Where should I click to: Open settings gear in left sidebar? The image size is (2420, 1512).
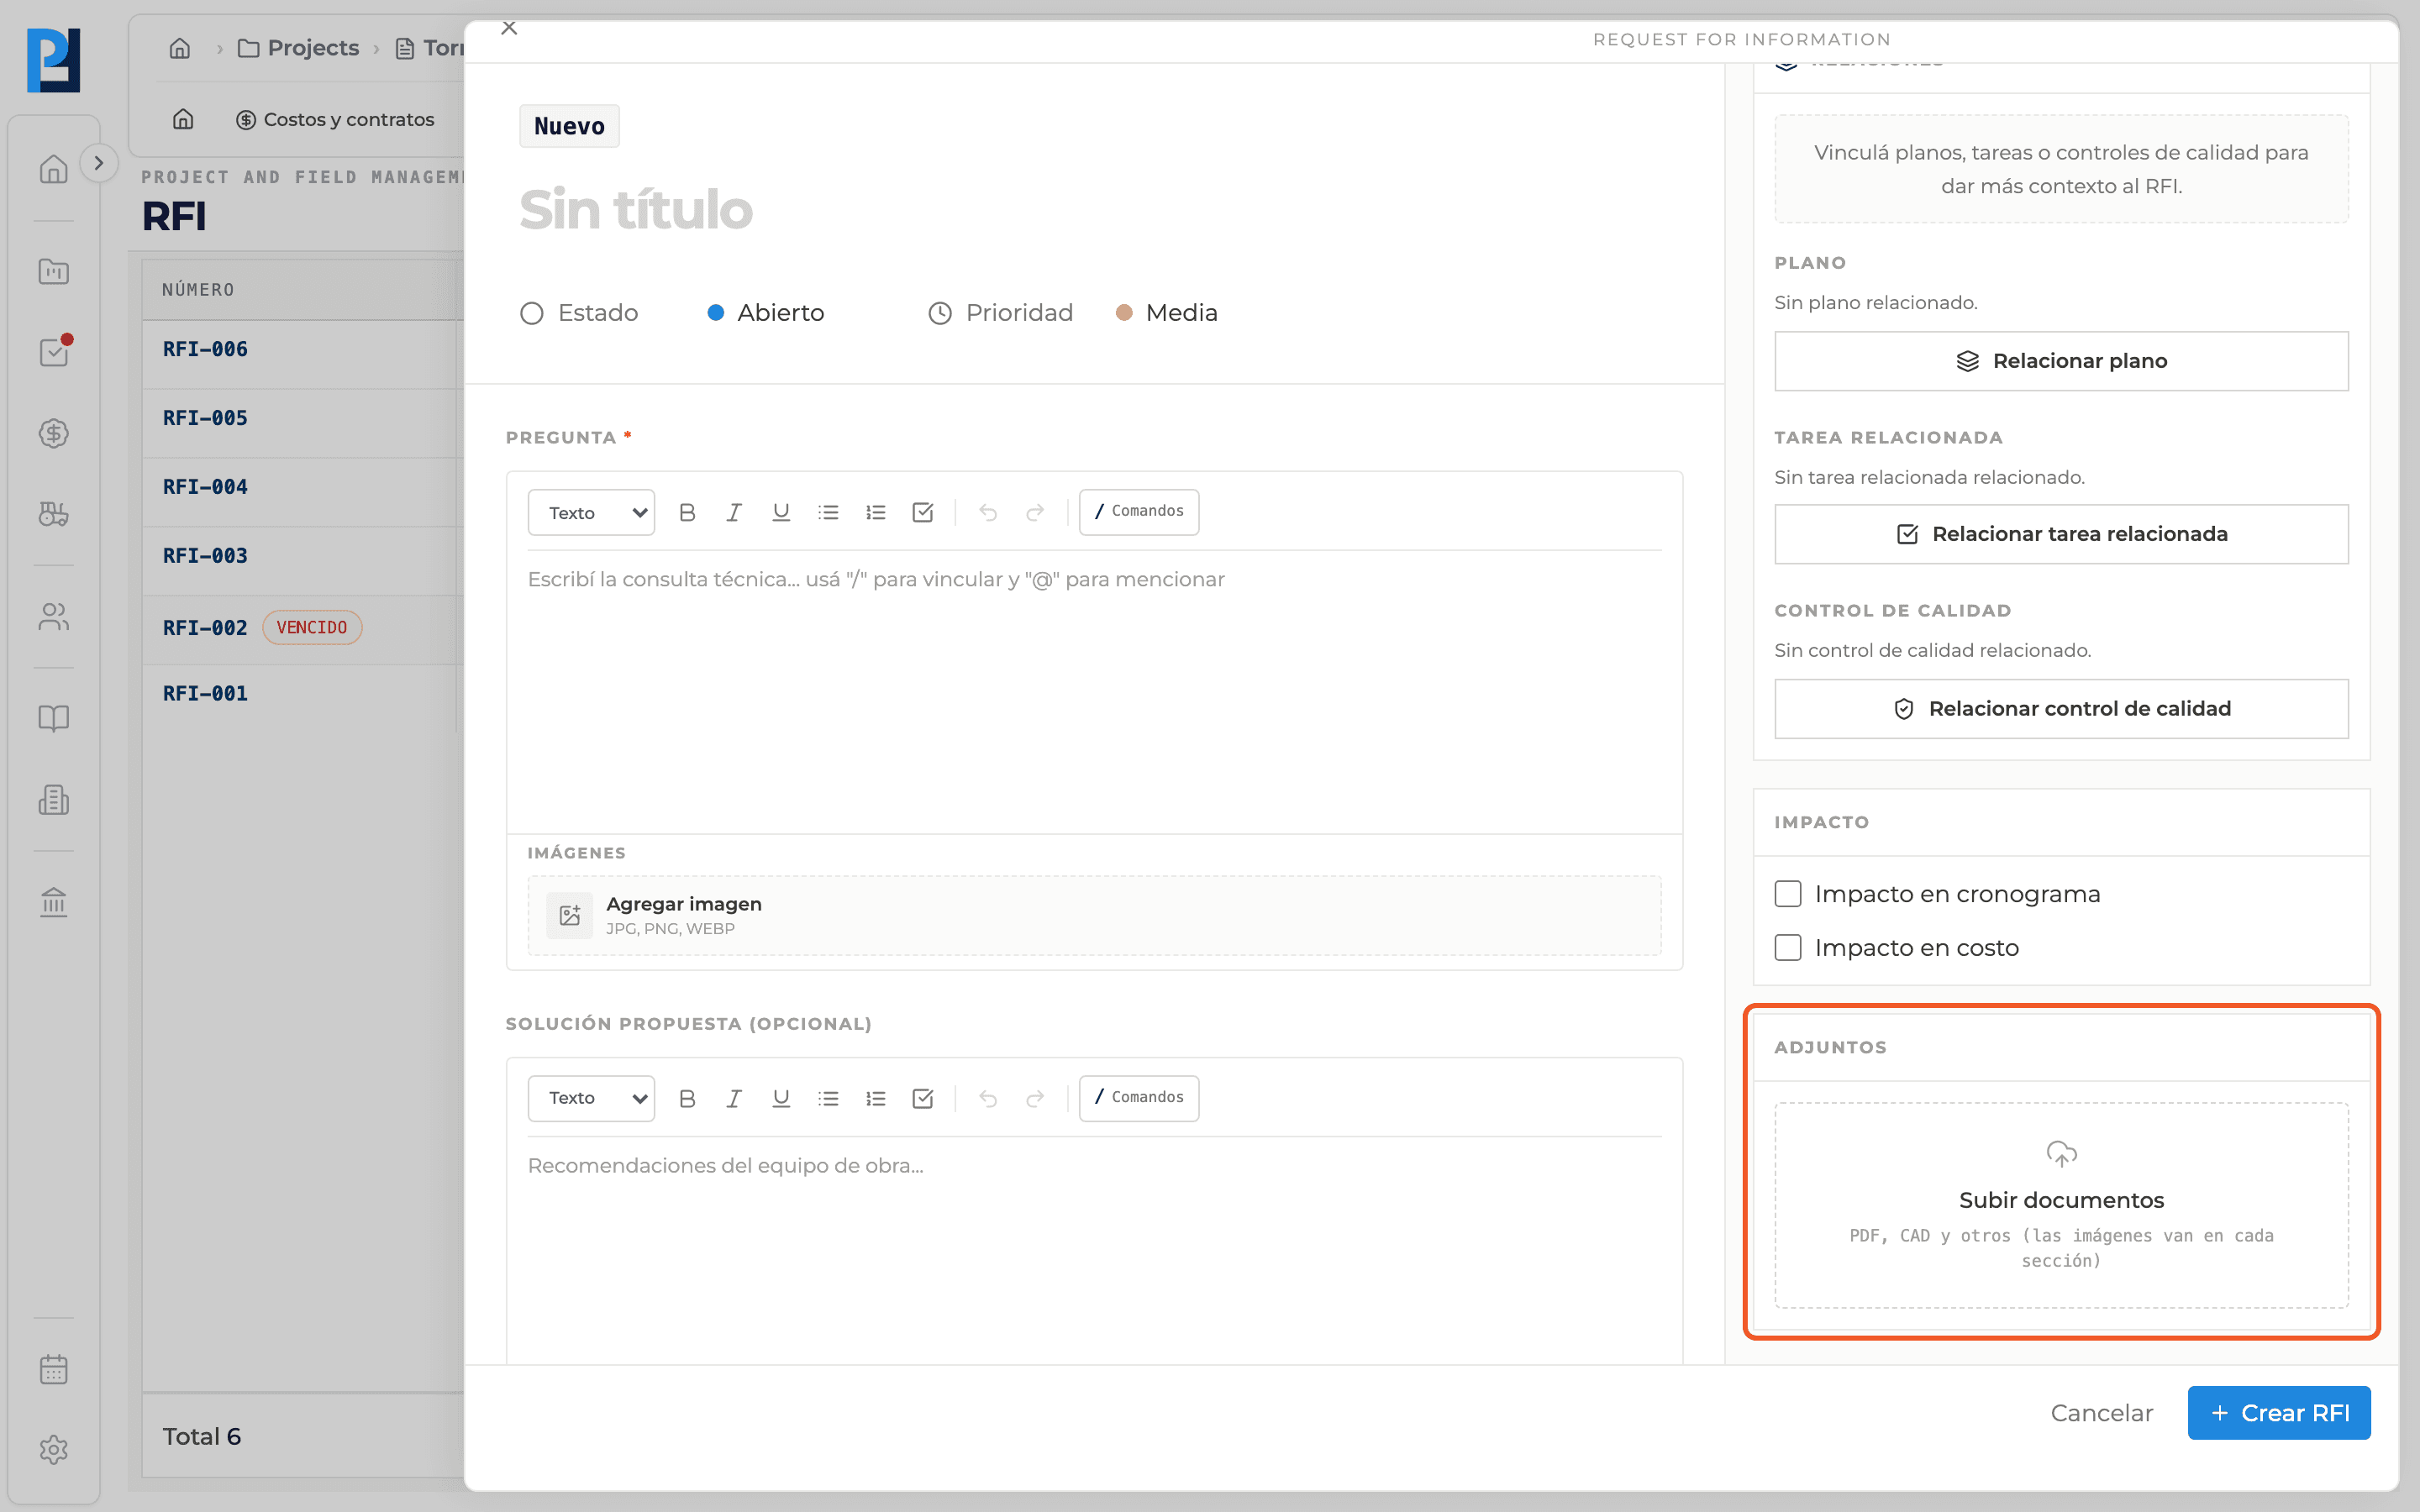[54, 1449]
